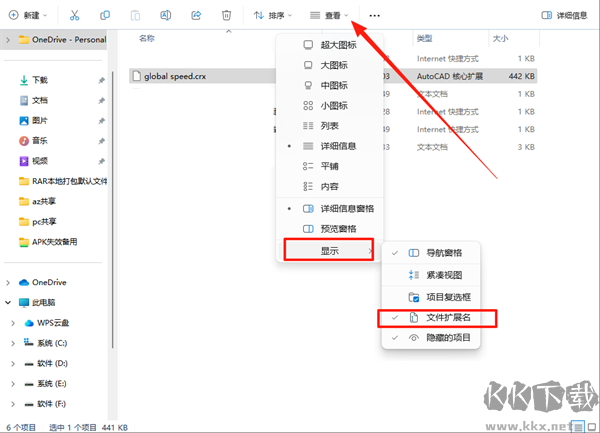
Task: Select the 软件 (D:) drive
Action: click(46, 363)
